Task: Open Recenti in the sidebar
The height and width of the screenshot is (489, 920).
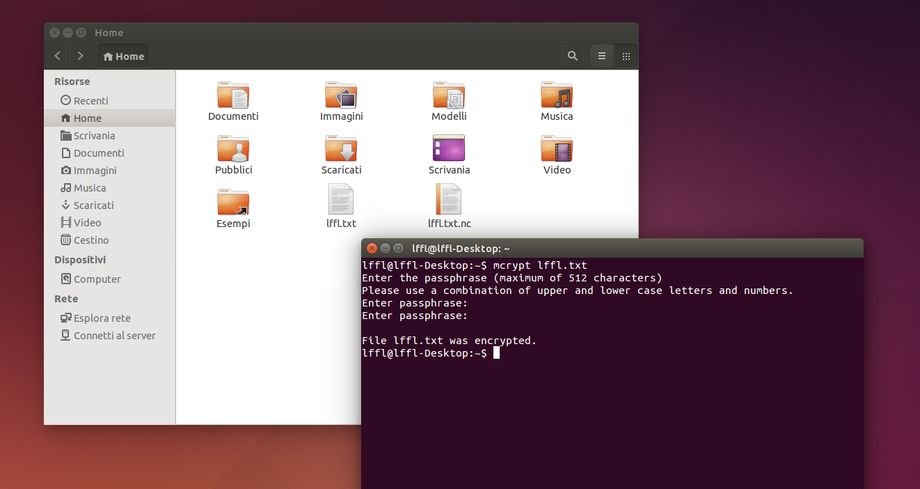Action: (90, 101)
